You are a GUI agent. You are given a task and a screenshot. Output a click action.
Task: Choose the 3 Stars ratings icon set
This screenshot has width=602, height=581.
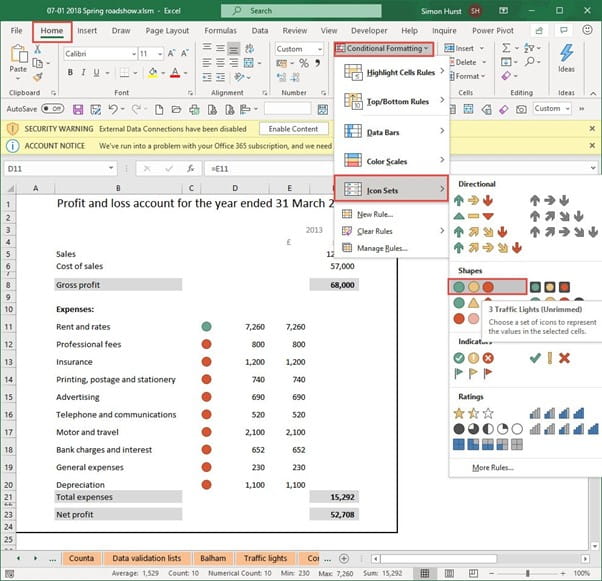pos(474,412)
